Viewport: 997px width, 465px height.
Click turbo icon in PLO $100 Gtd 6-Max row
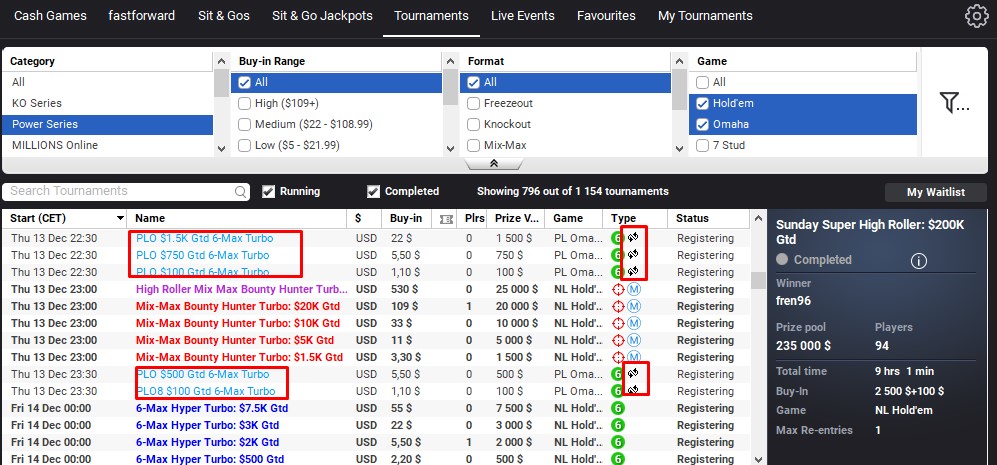633,271
